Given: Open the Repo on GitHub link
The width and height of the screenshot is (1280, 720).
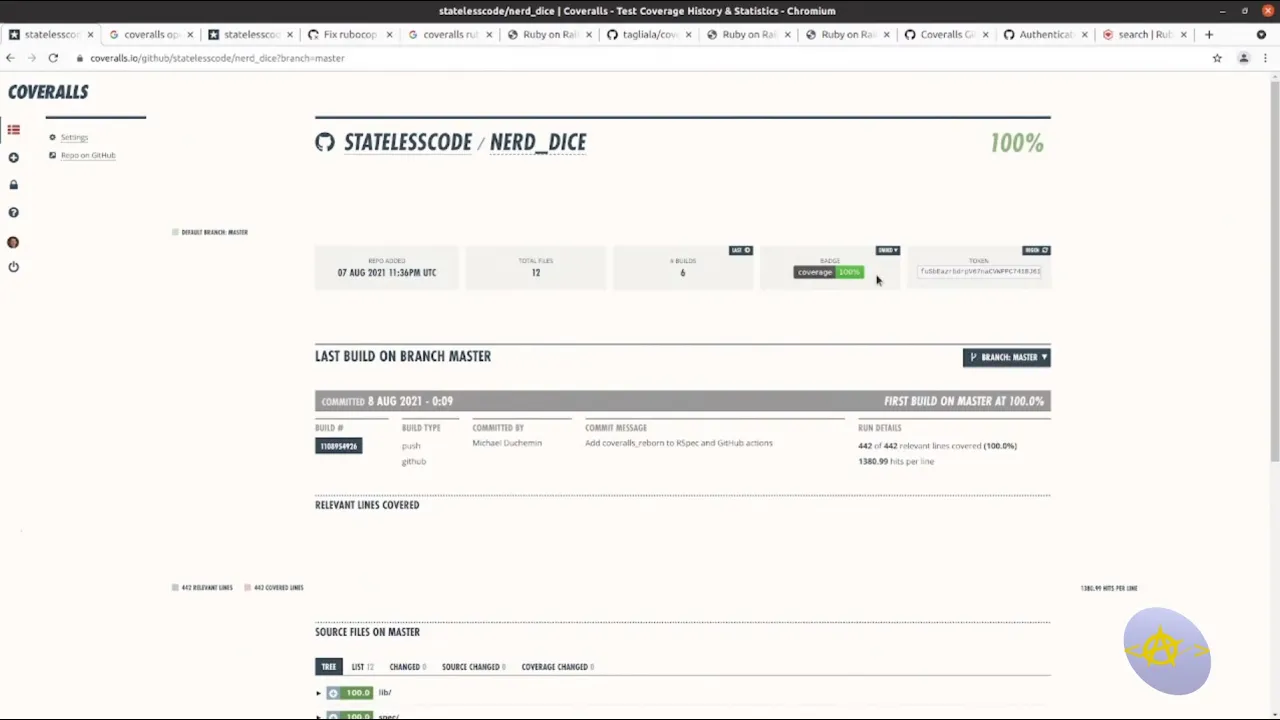Looking at the screenshot, I should [88, 155].
